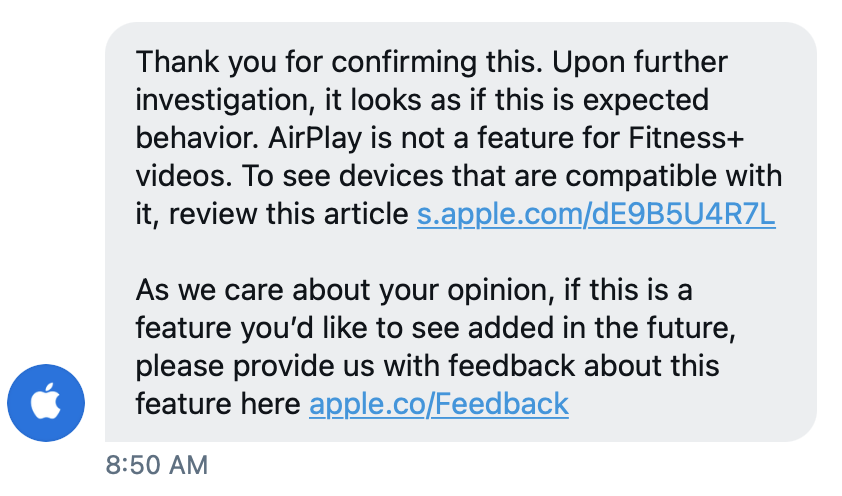The image size is (842, 496).
Task: Click the "investigation," word in the message
Action: (x=226, y=101)
